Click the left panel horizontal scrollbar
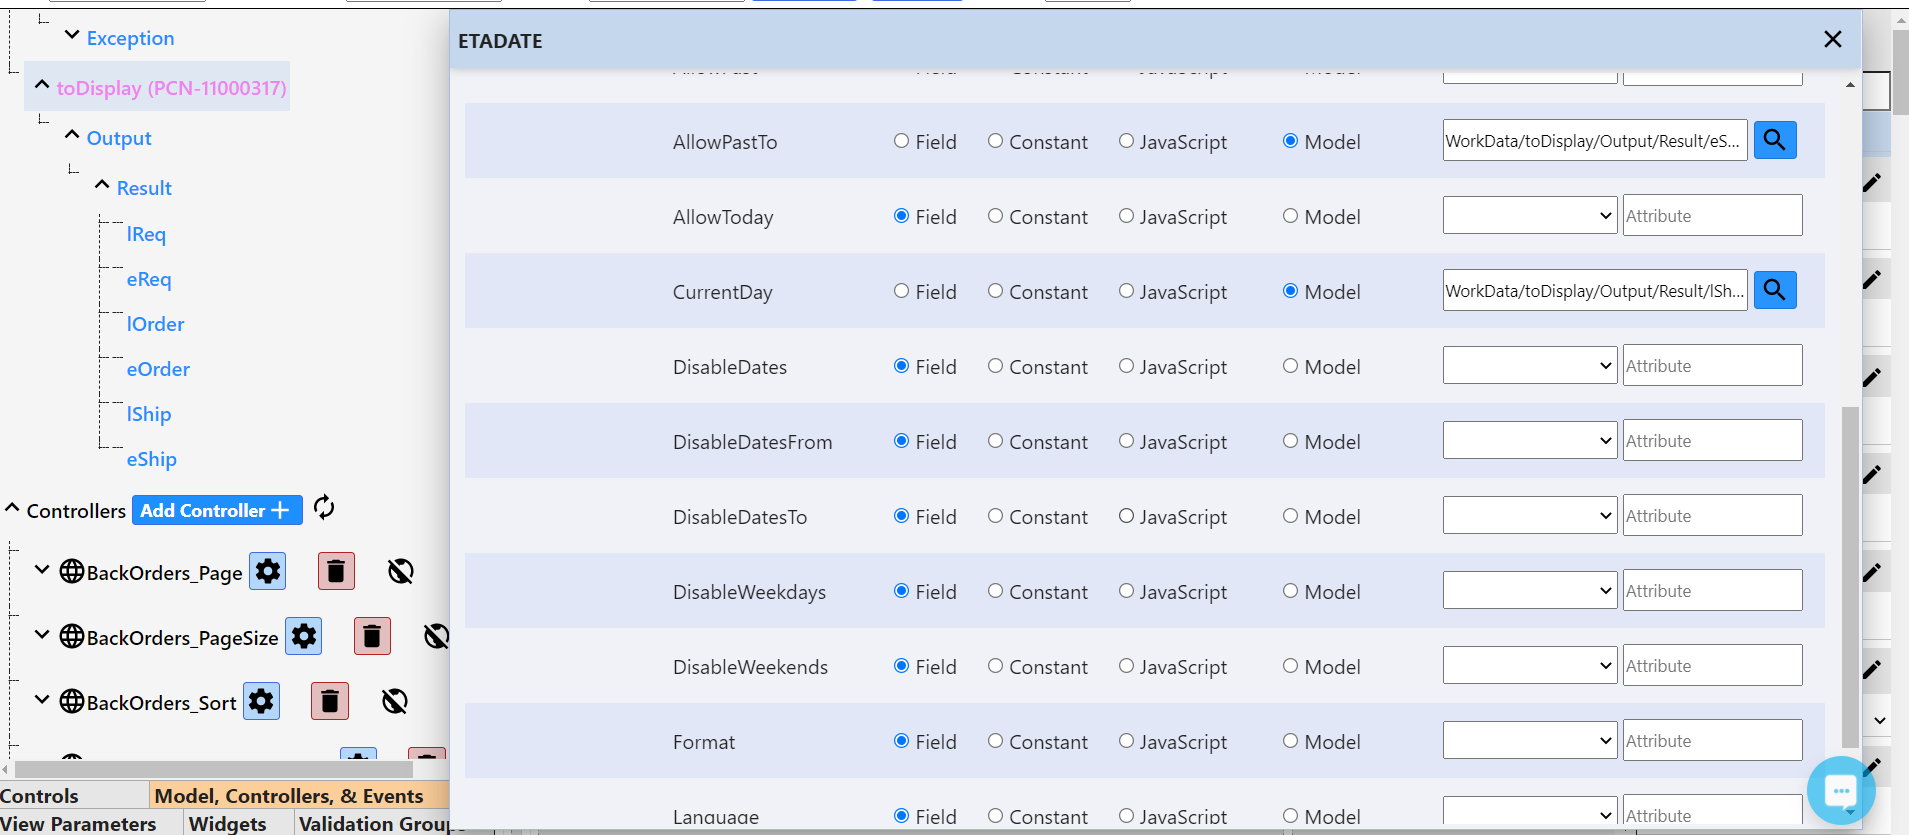1909x835 pixels. pyautogui.click(x=214, y=769)
